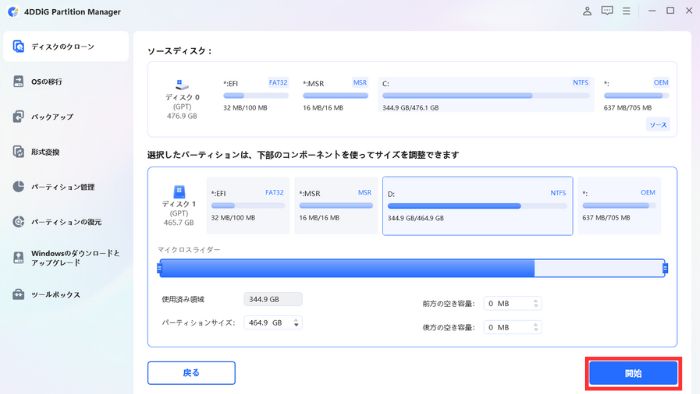Select target OEM partition on Disk 1

[619, 206]
